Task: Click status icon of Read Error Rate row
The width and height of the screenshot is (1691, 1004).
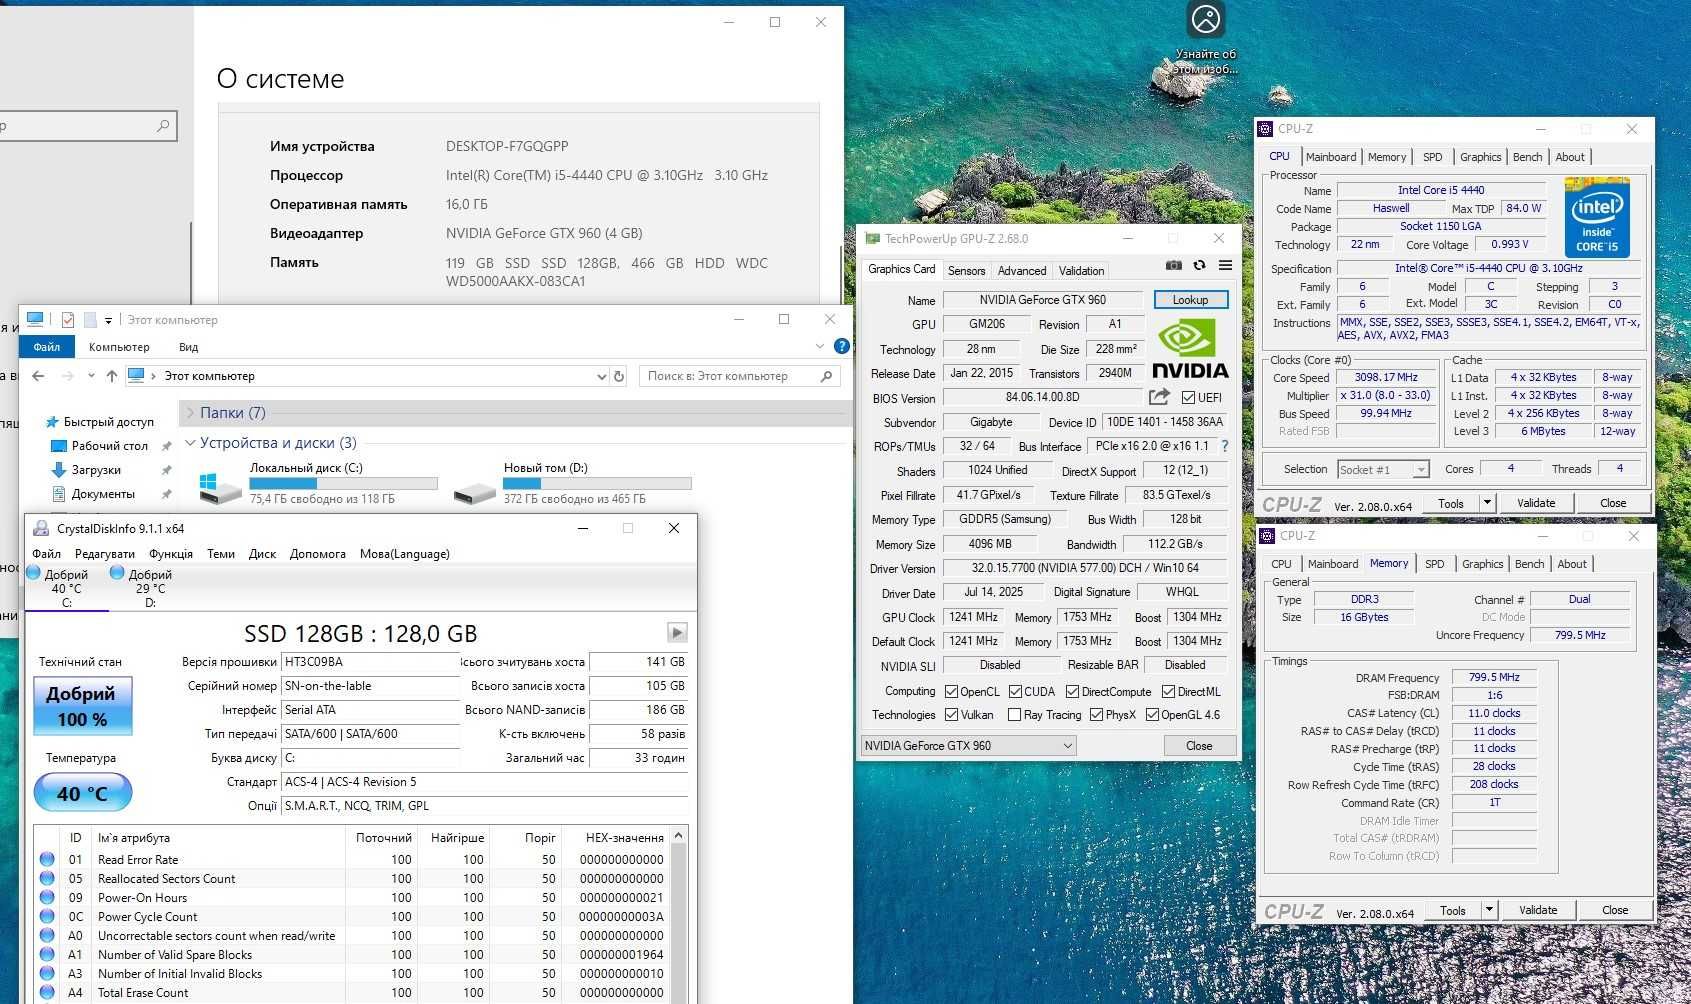Action: tap(47, 859)
